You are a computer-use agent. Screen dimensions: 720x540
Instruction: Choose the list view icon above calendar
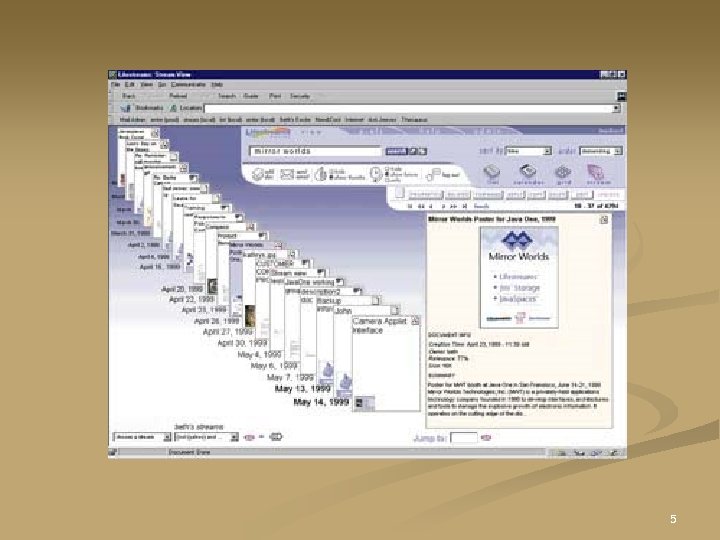point(491,172)
